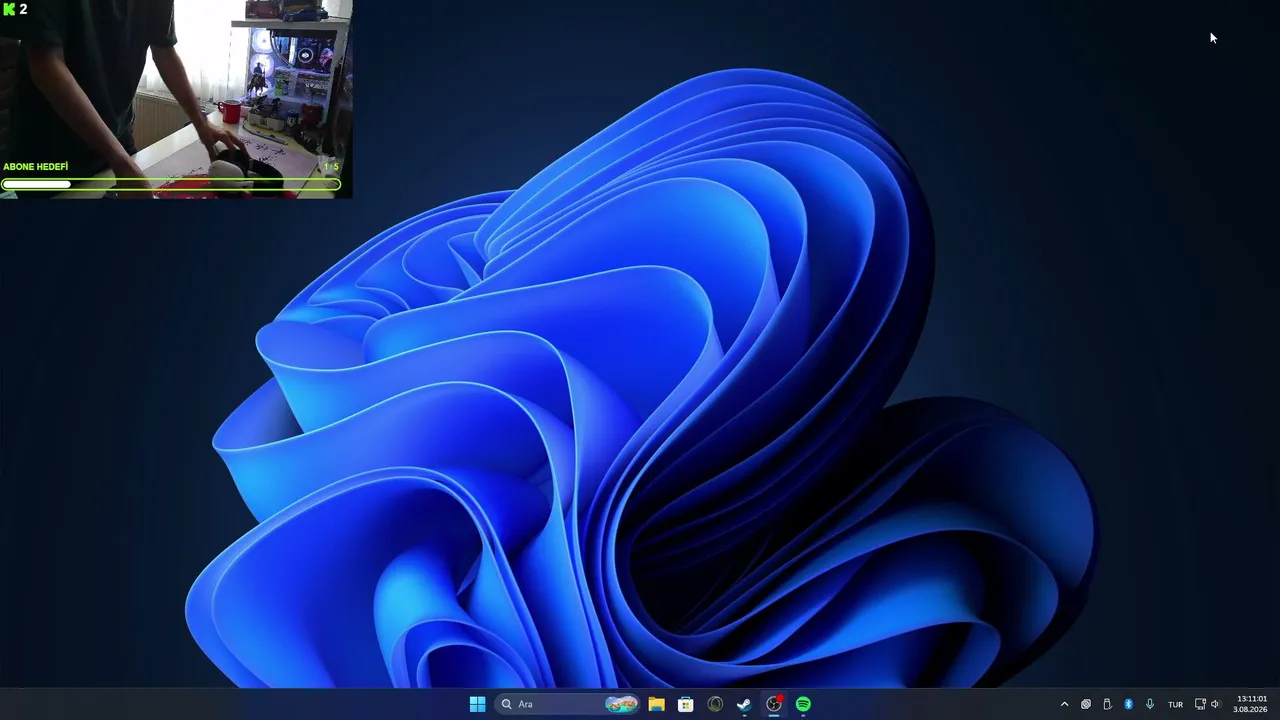This screenshot has height=720, width=1280.
Task: Open File Explorer from taskbar
Action: [x=656, y=704]
